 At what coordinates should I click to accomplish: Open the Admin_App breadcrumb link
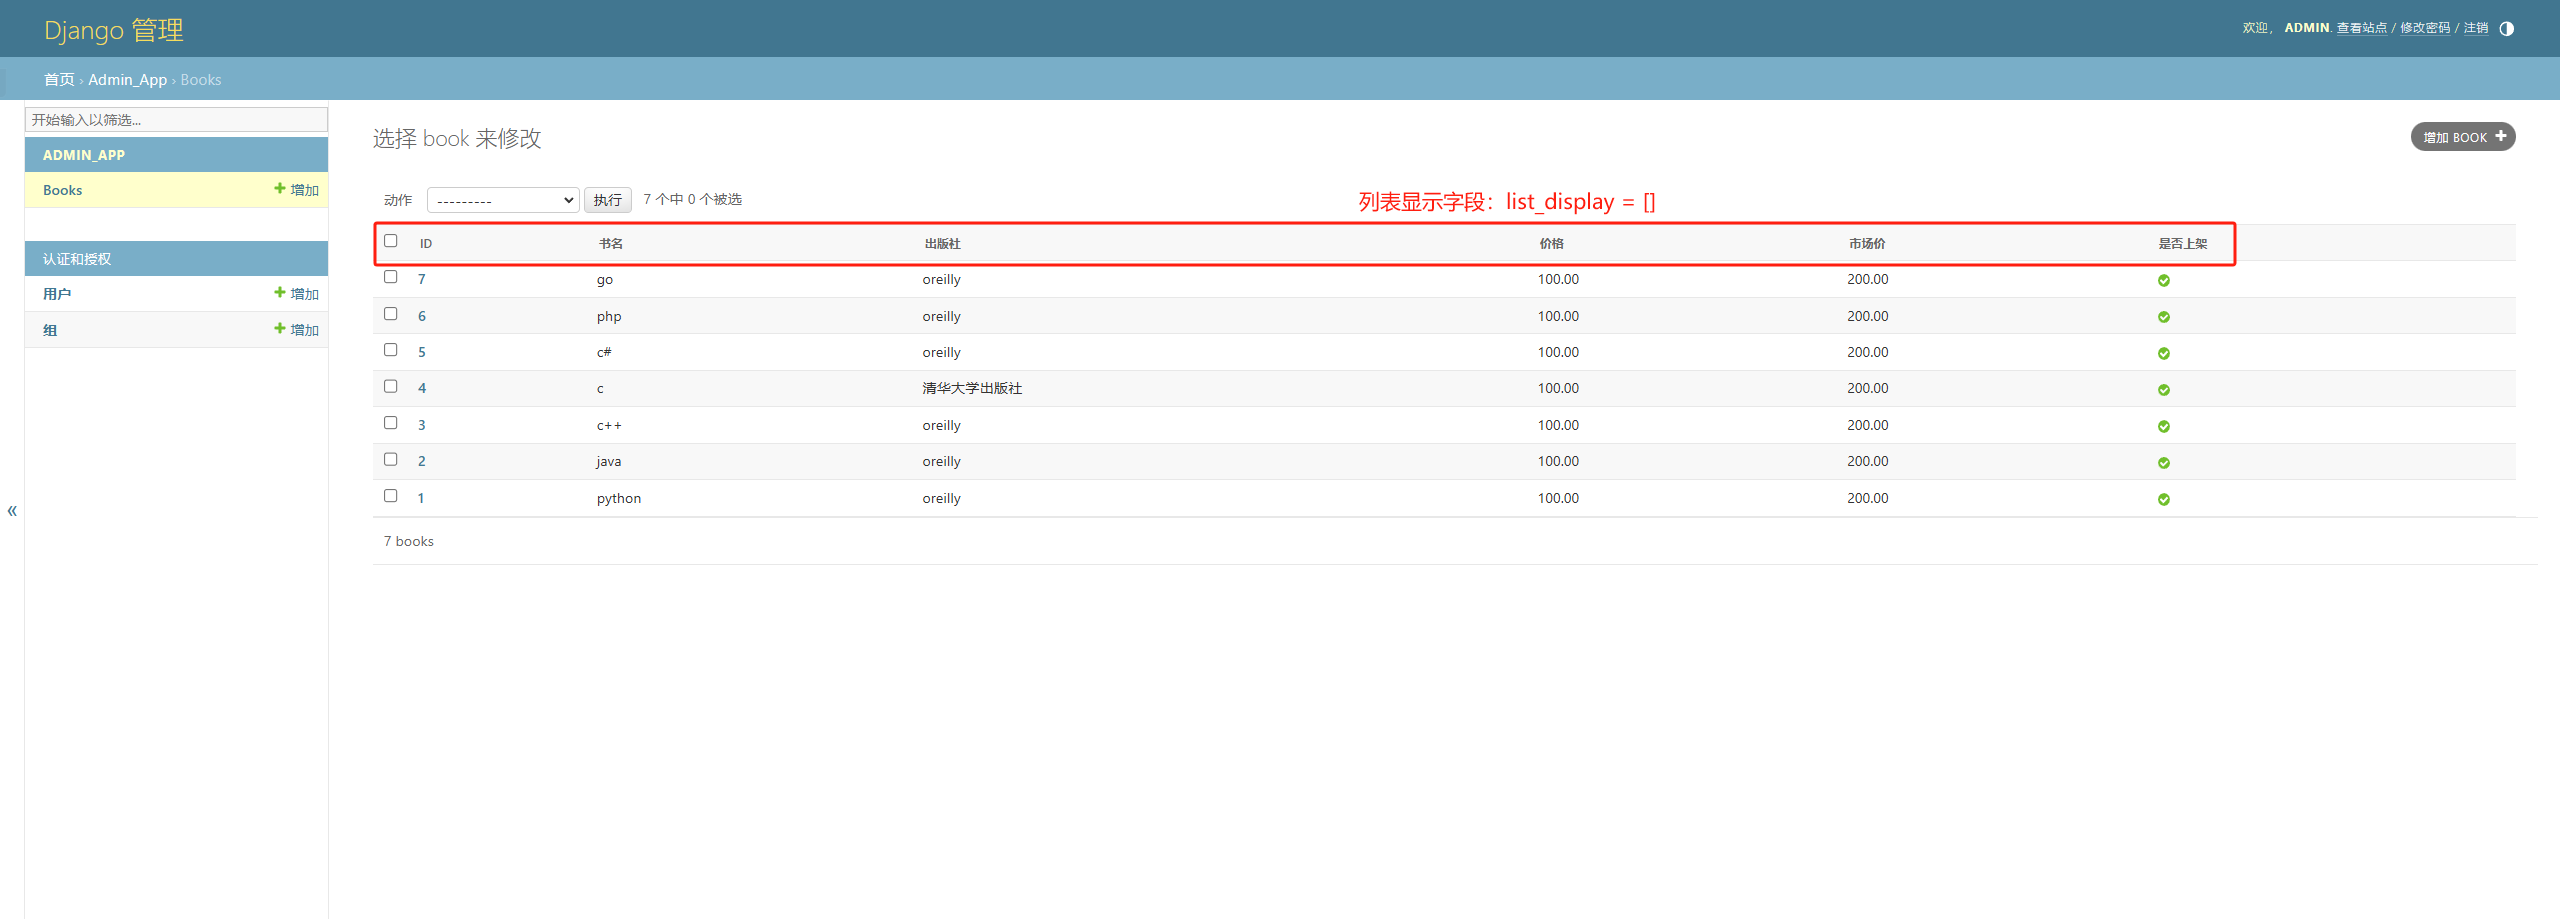(x=128, y=80)
